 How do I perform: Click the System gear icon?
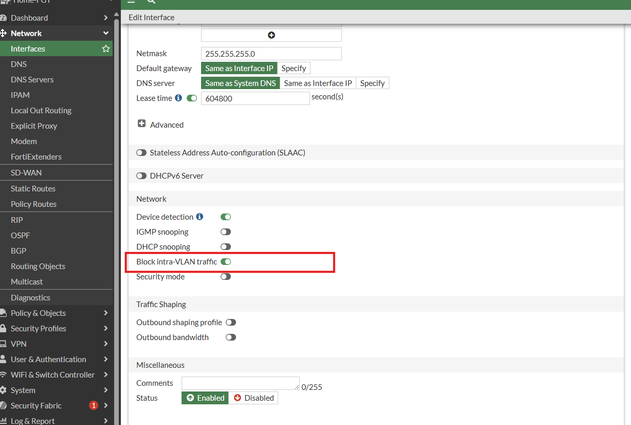(3, 390)
